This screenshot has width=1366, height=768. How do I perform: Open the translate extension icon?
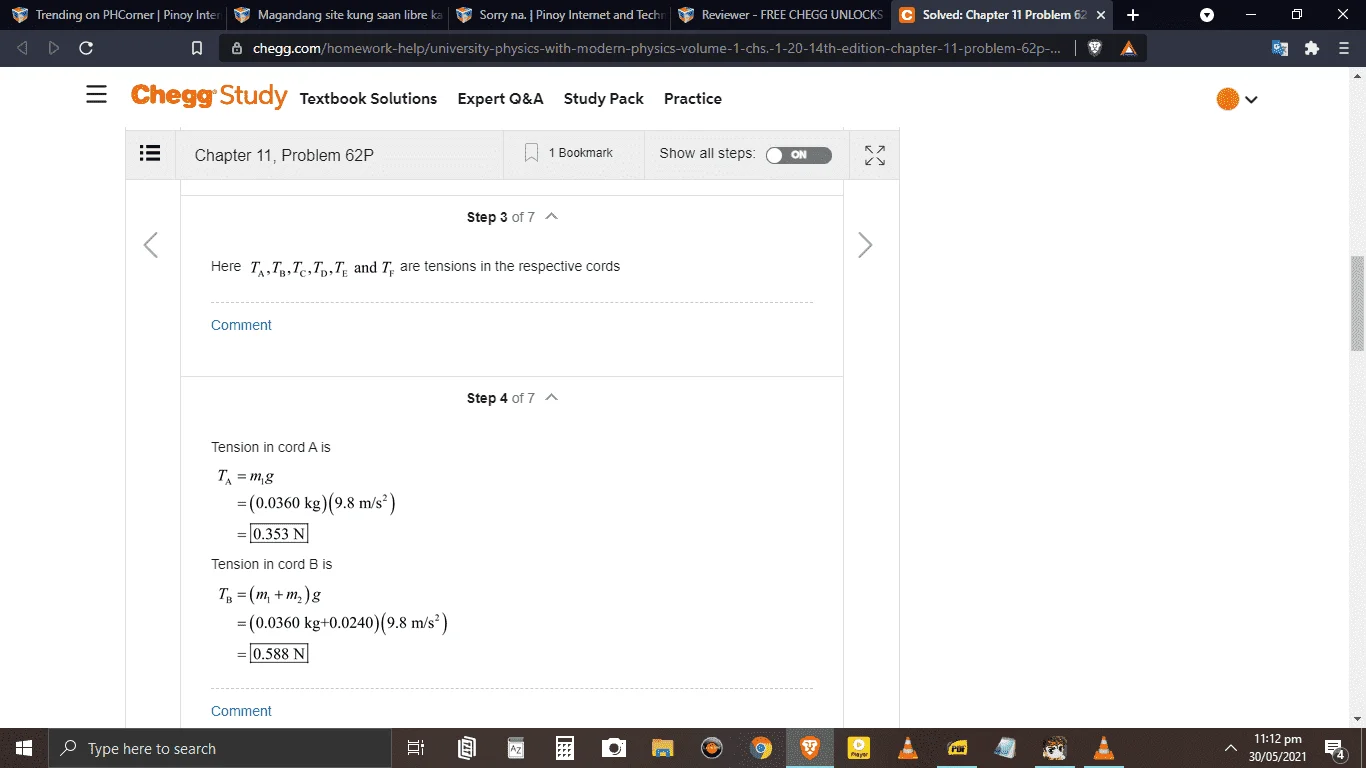[1280, 48]
